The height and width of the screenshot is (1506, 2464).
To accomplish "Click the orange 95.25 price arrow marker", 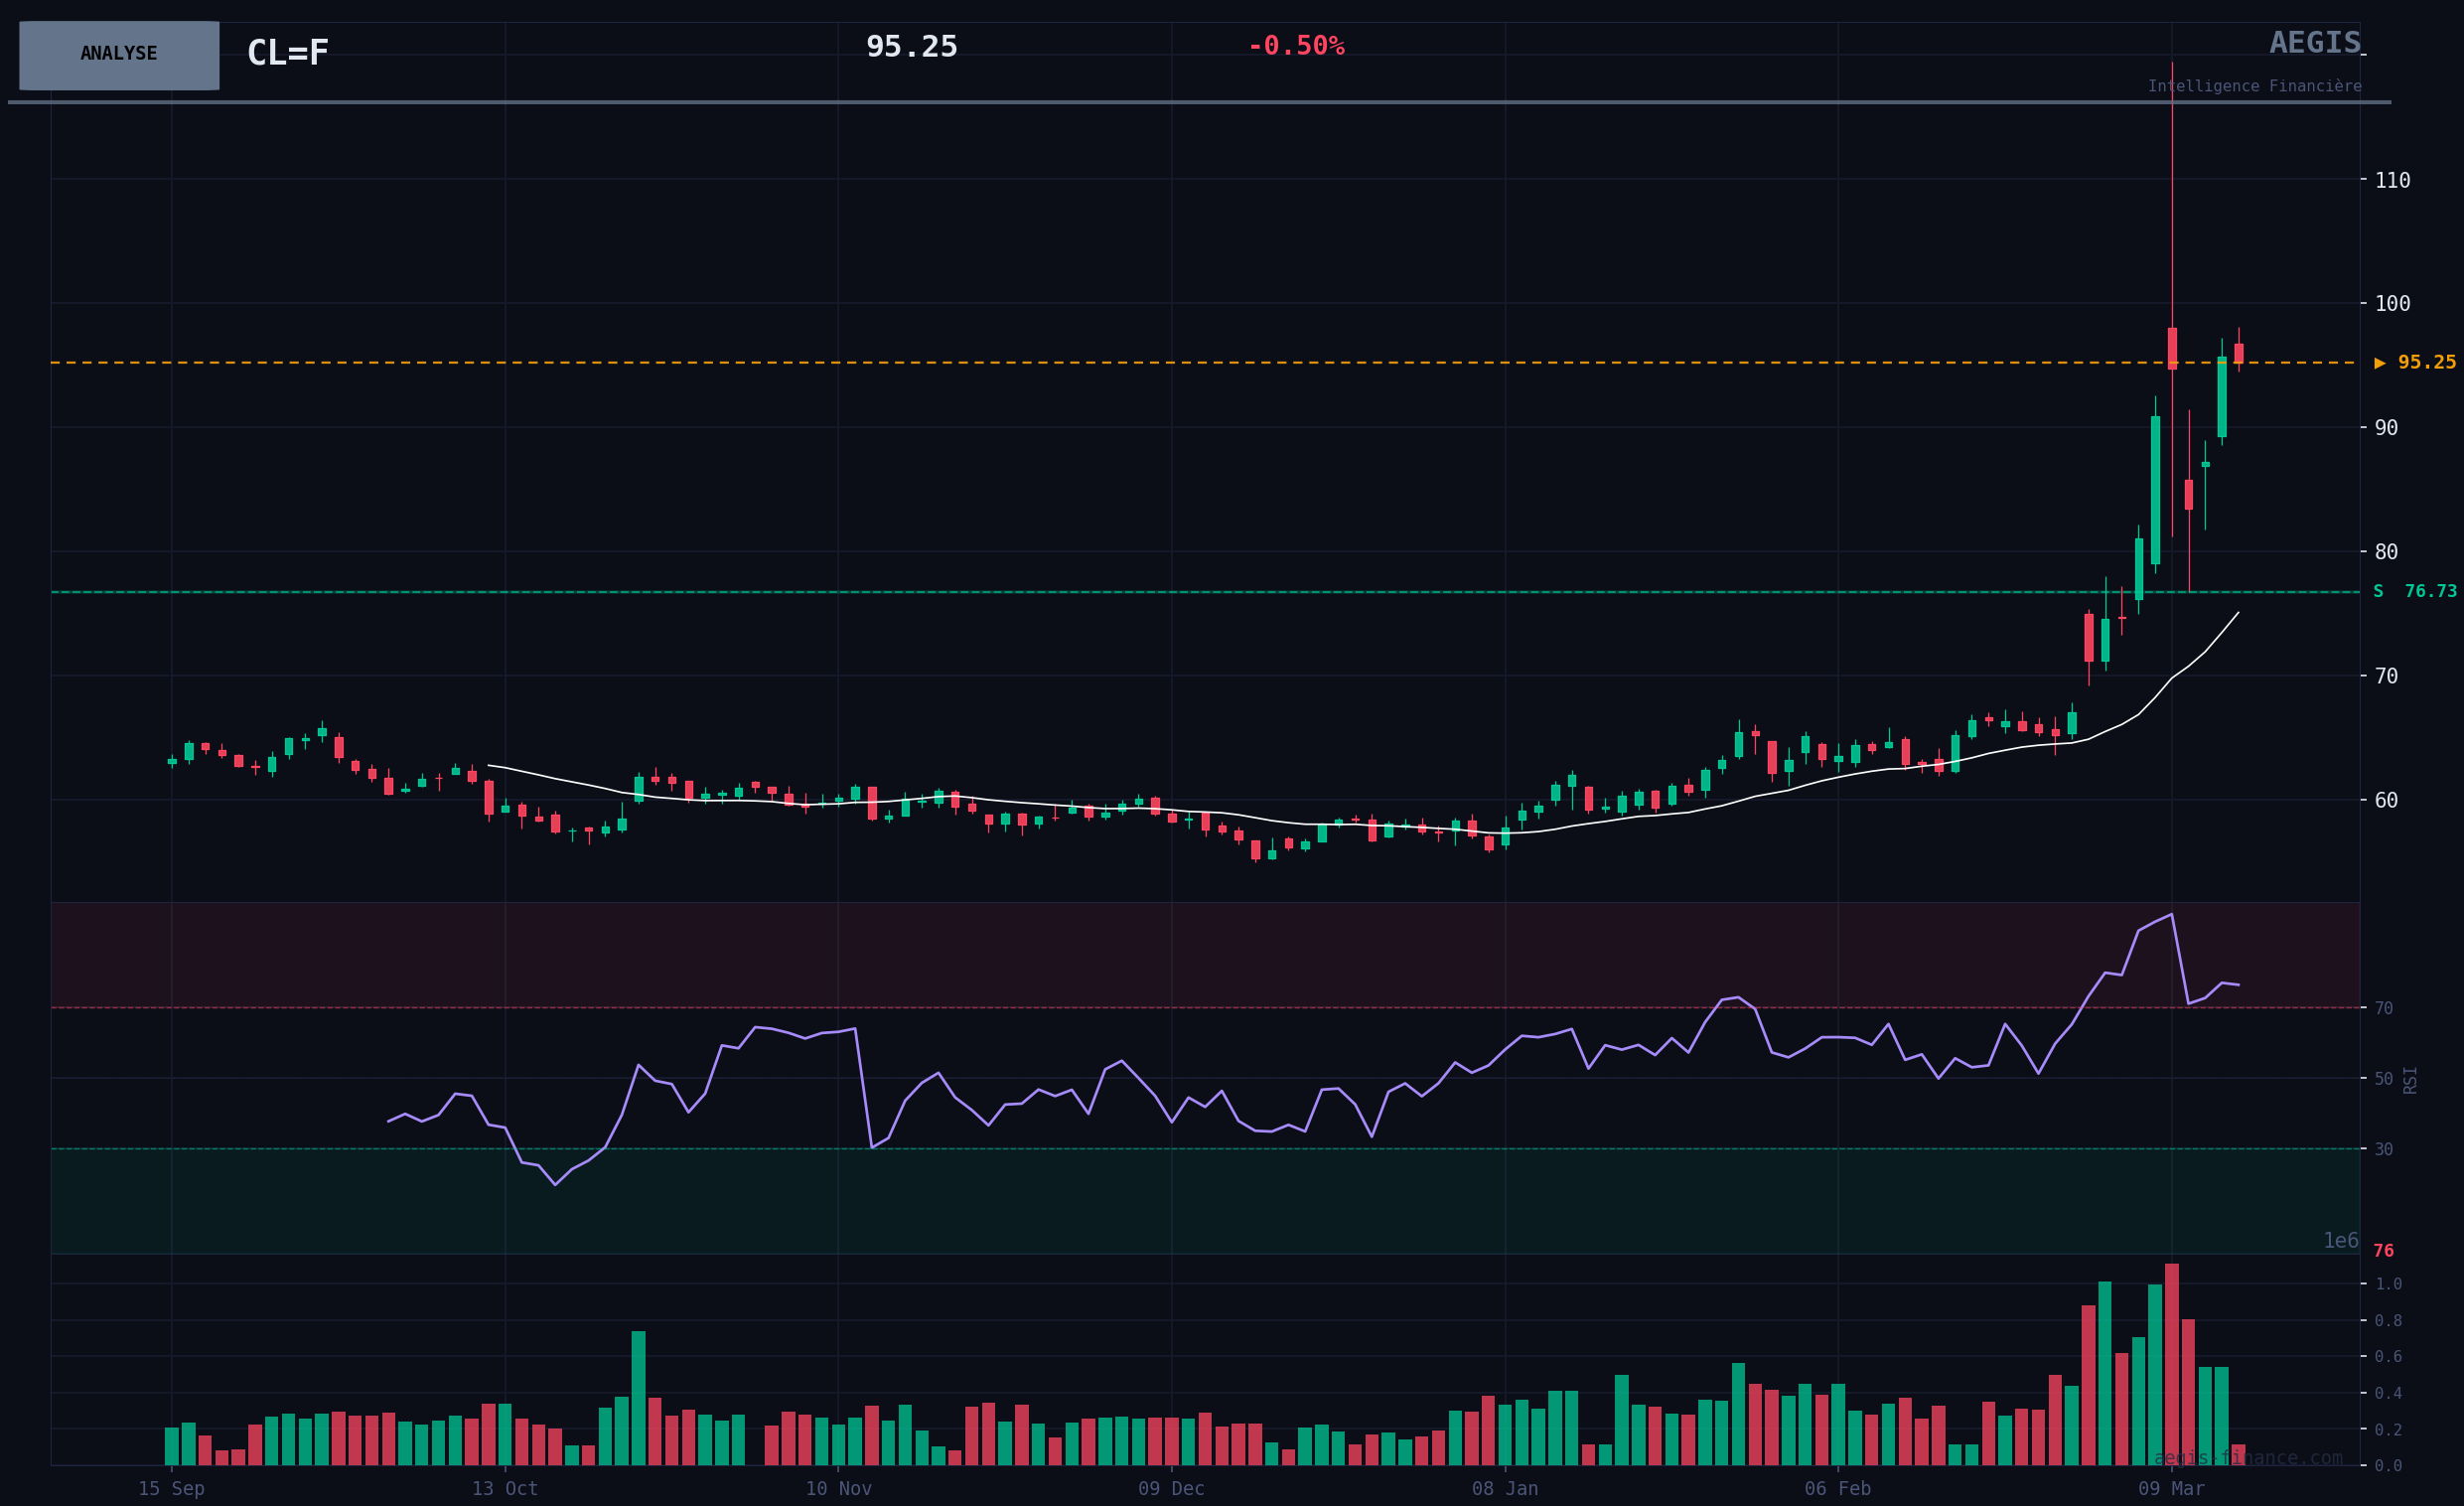I will [x=2414, y=363].
